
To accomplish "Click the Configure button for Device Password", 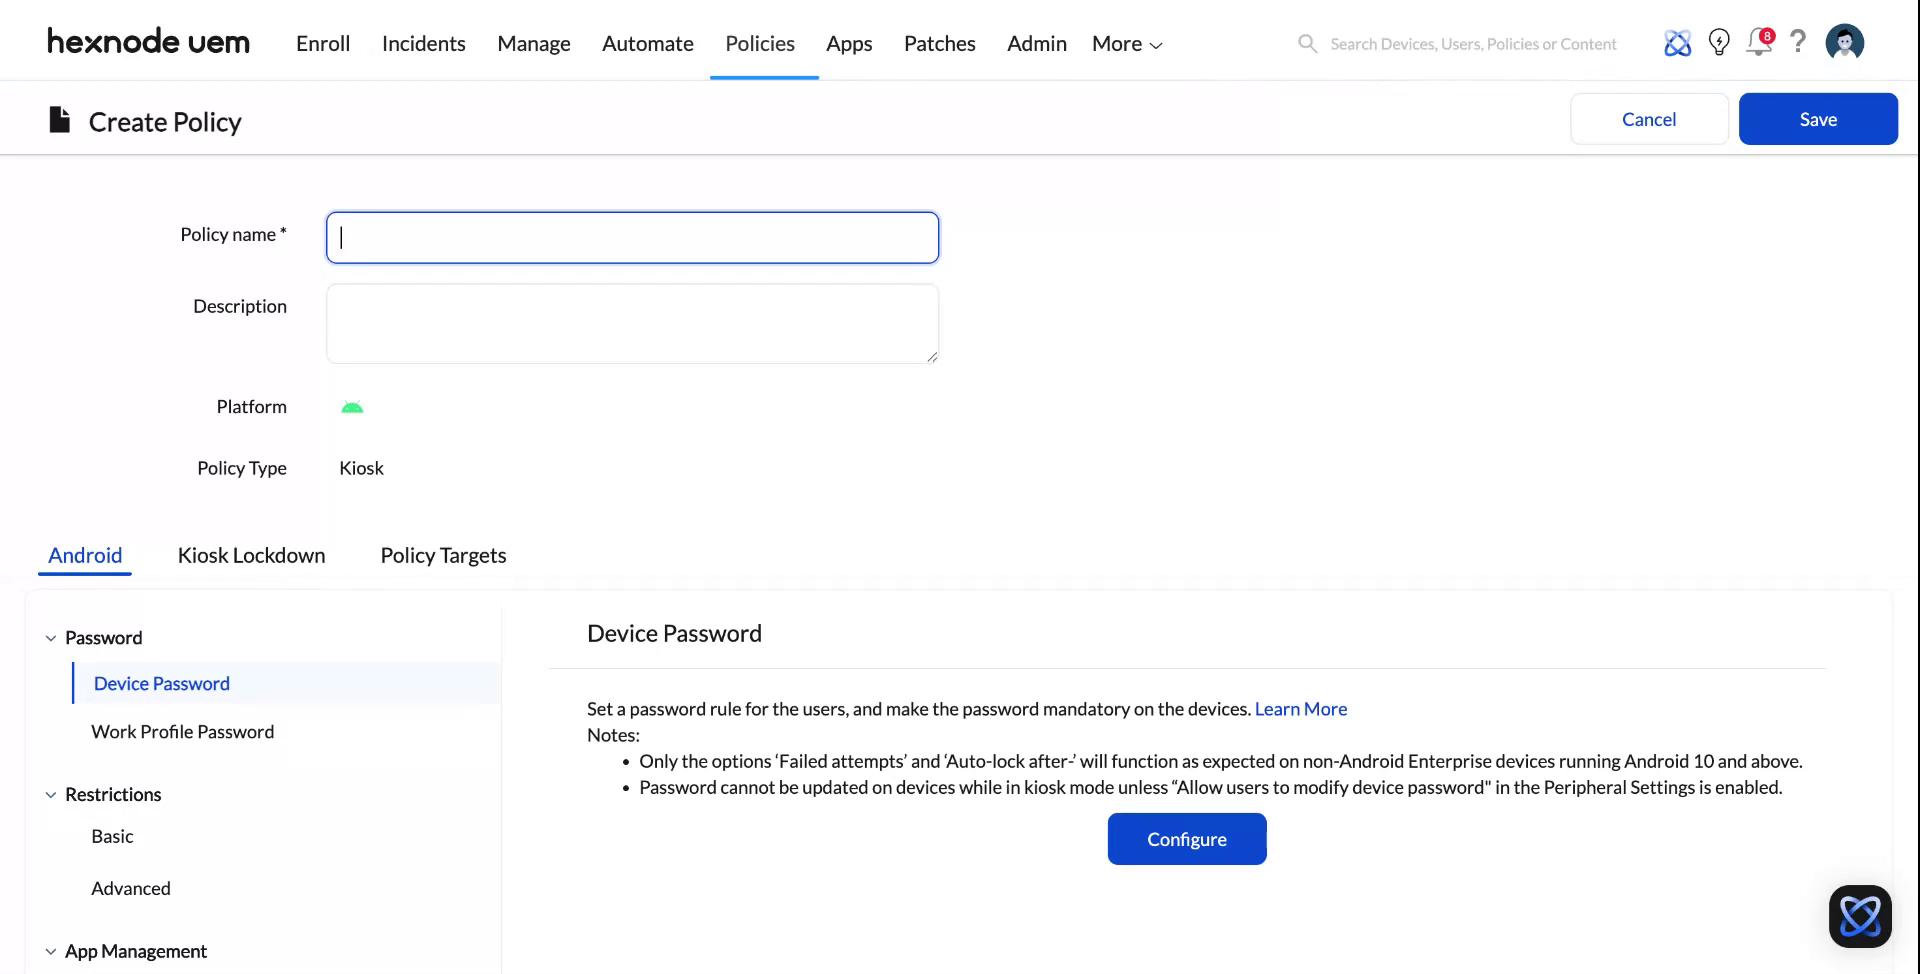I will 1187,839.
